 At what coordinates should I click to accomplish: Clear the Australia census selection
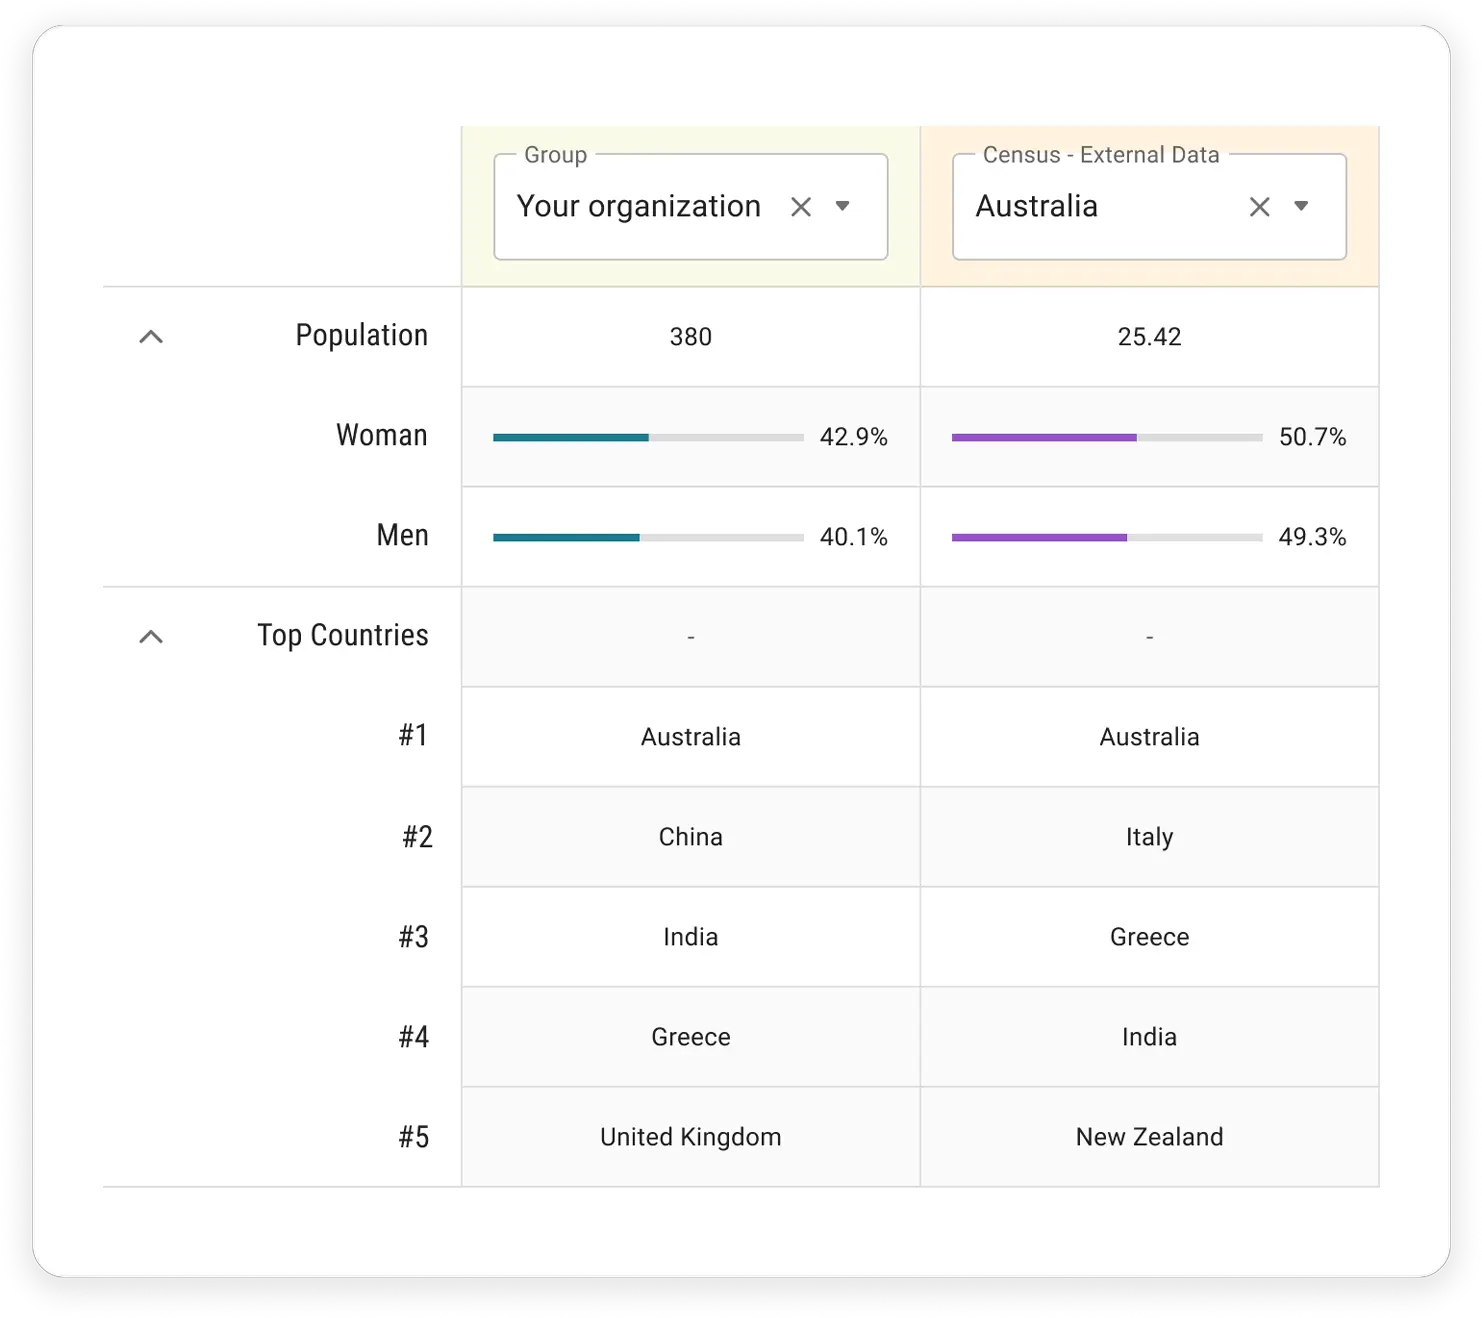pos(1259,207)
